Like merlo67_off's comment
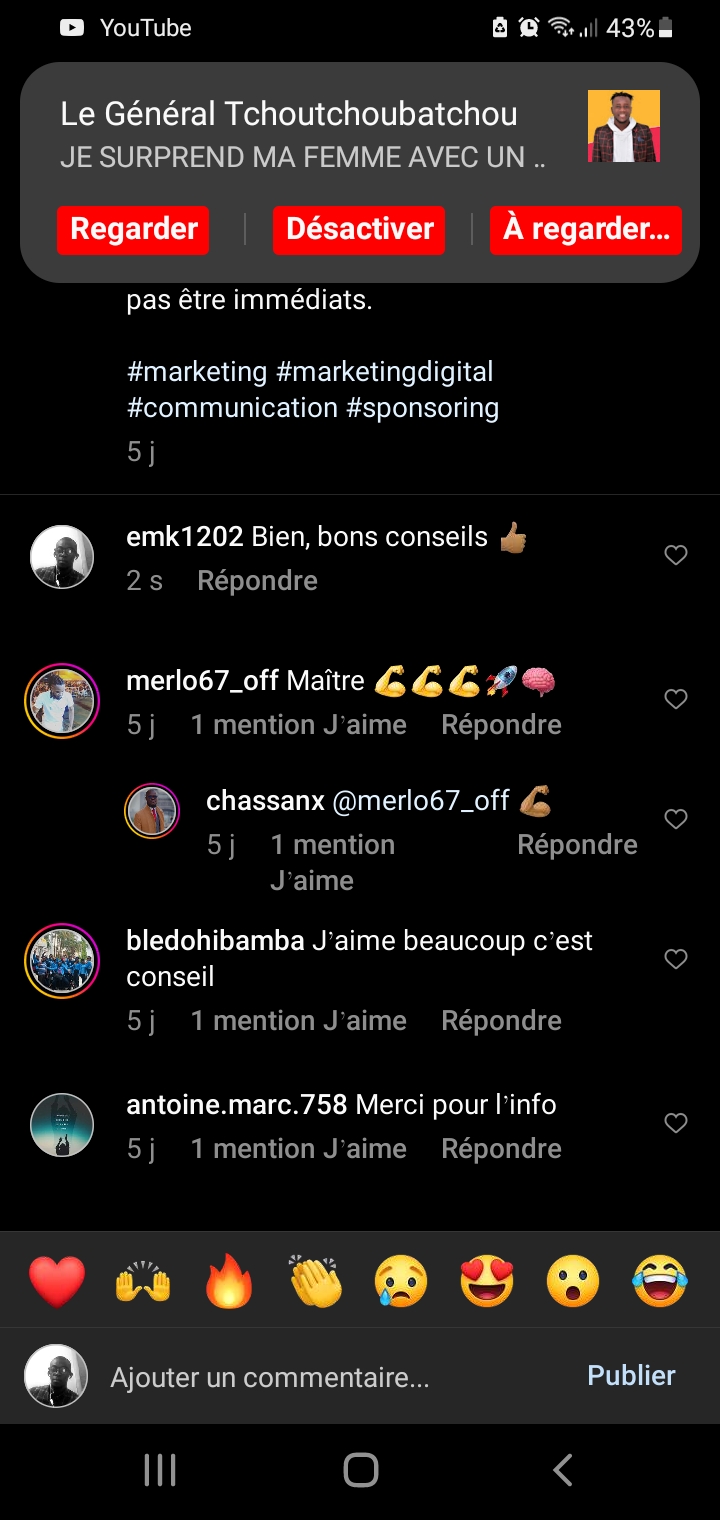This screenshot has width=720, height=1520. (676, 699)
